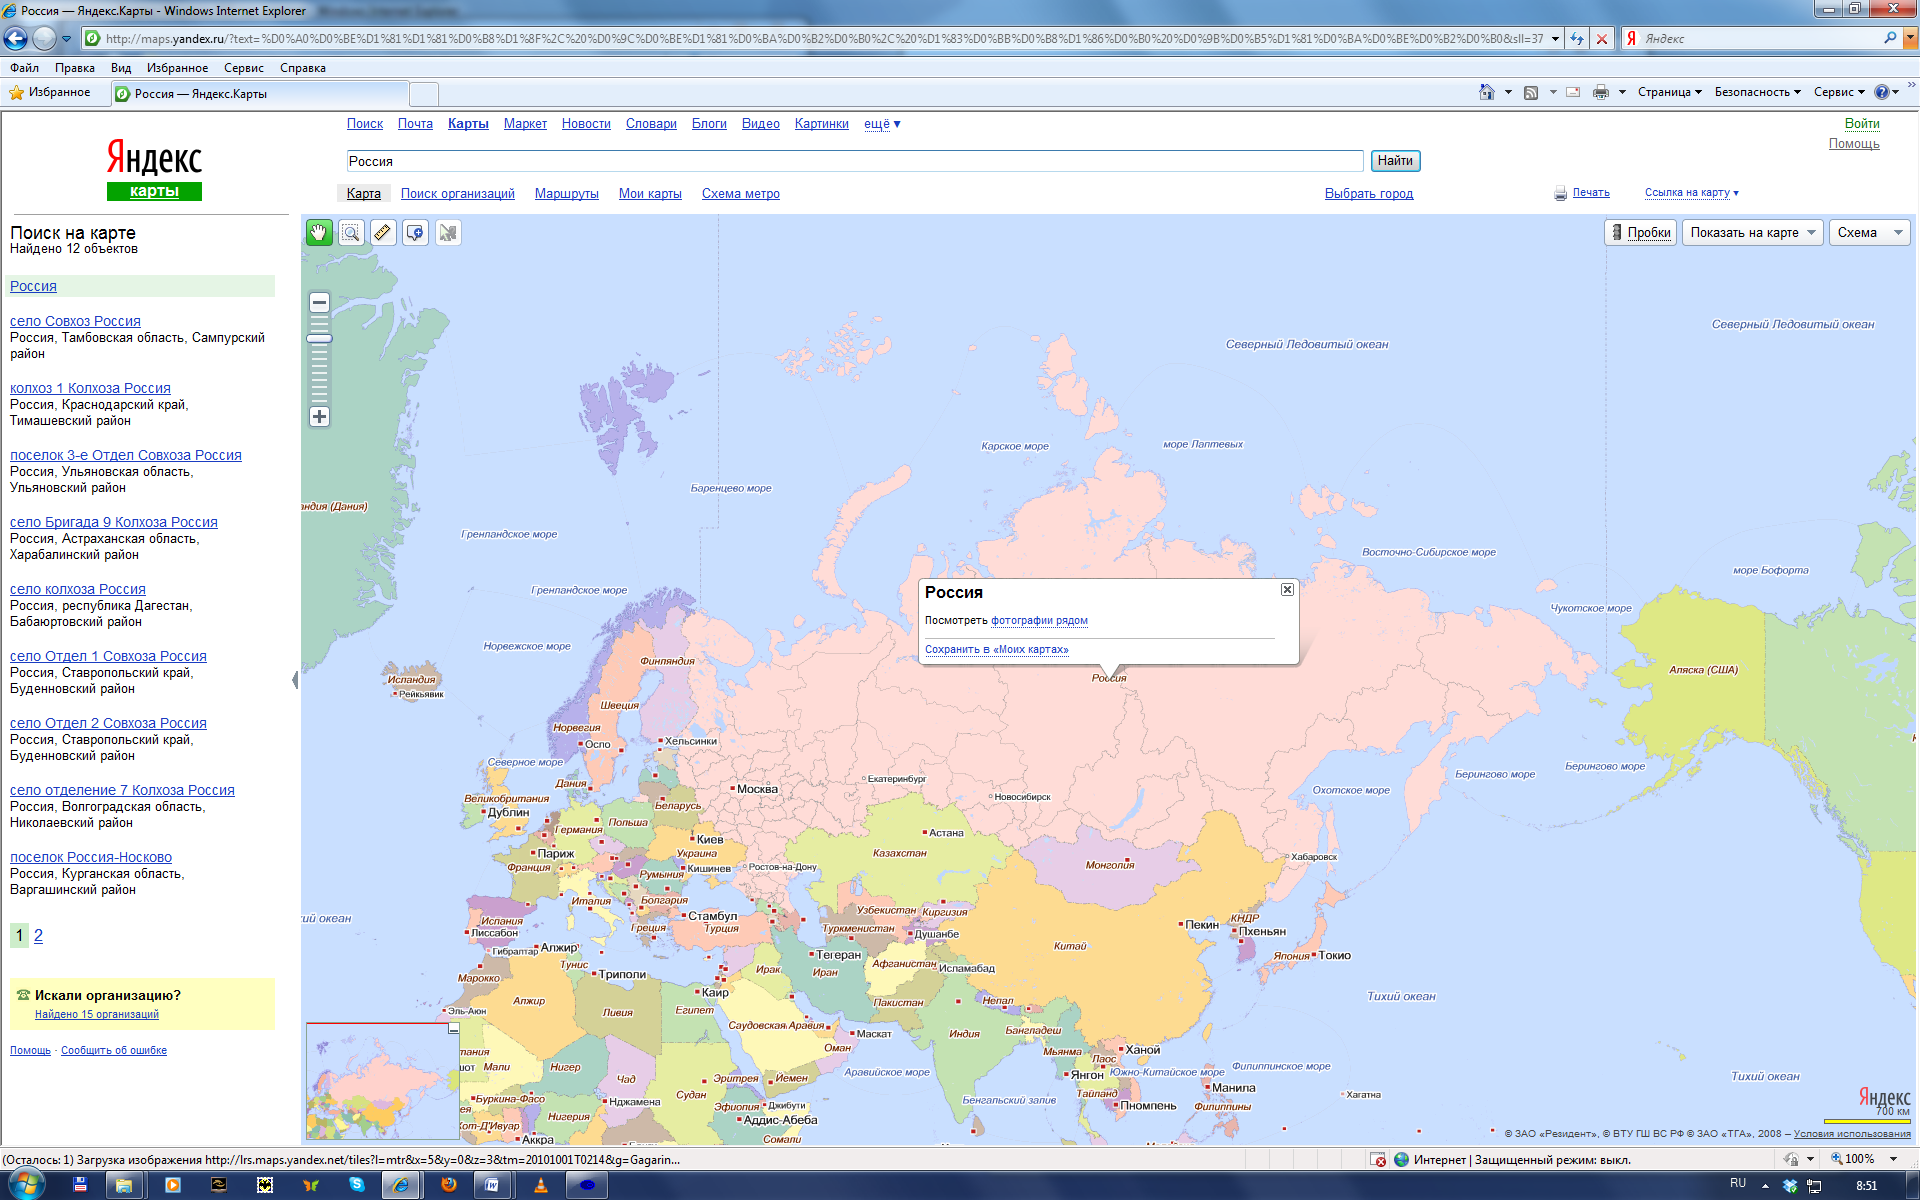1920x1200 pixels.
Task: Go to results page 2
Action: click(x=38, y=936)
